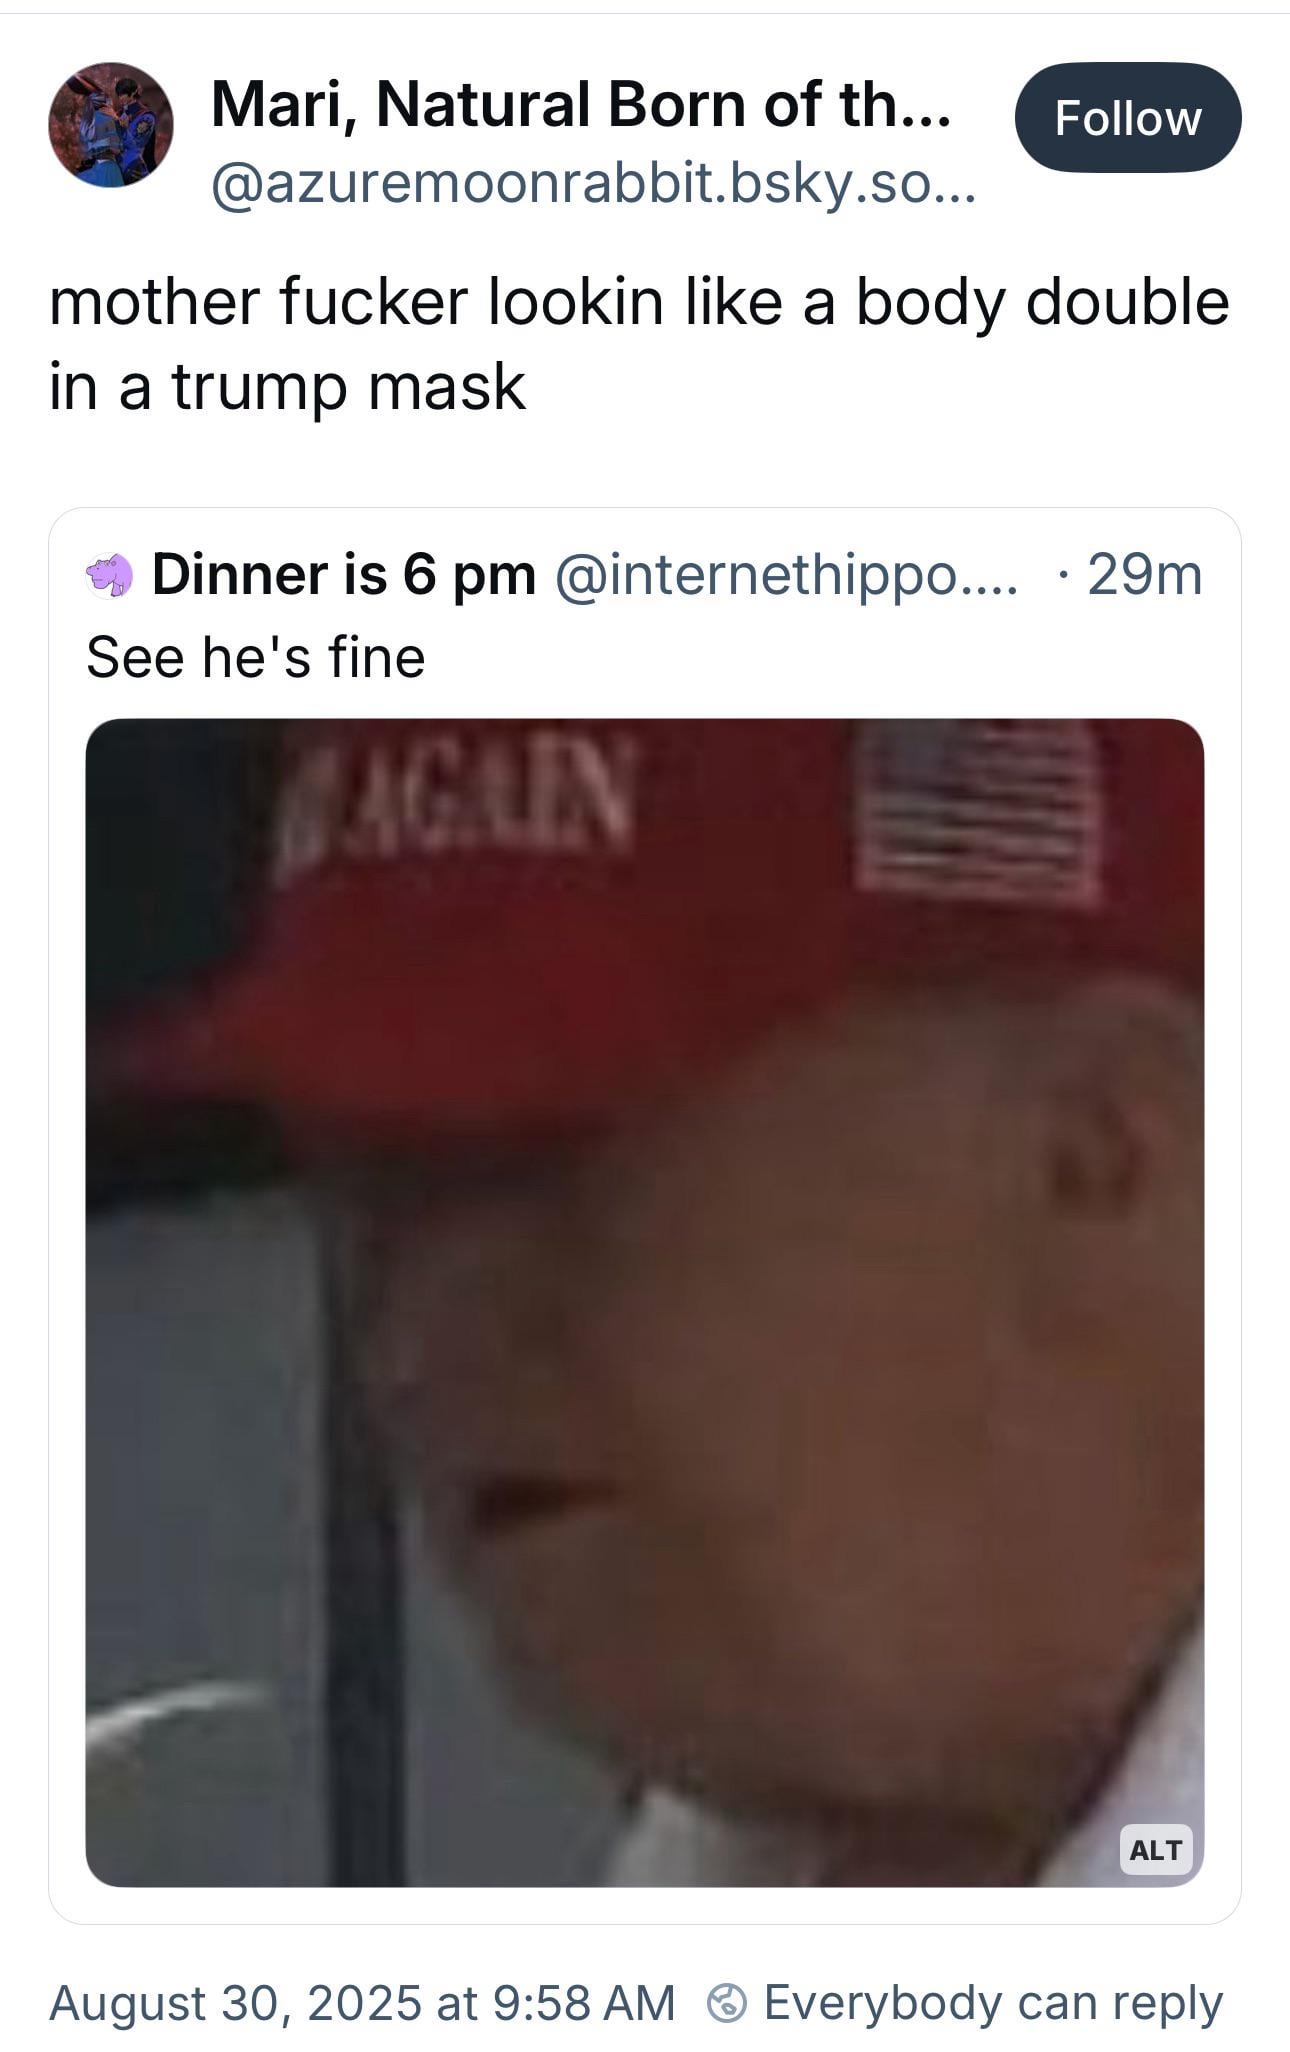1290x2052 pixels.
Task: Click the 29m timestamp on the quoted post
Action: pyautogui.click(x=1145, y=575)
